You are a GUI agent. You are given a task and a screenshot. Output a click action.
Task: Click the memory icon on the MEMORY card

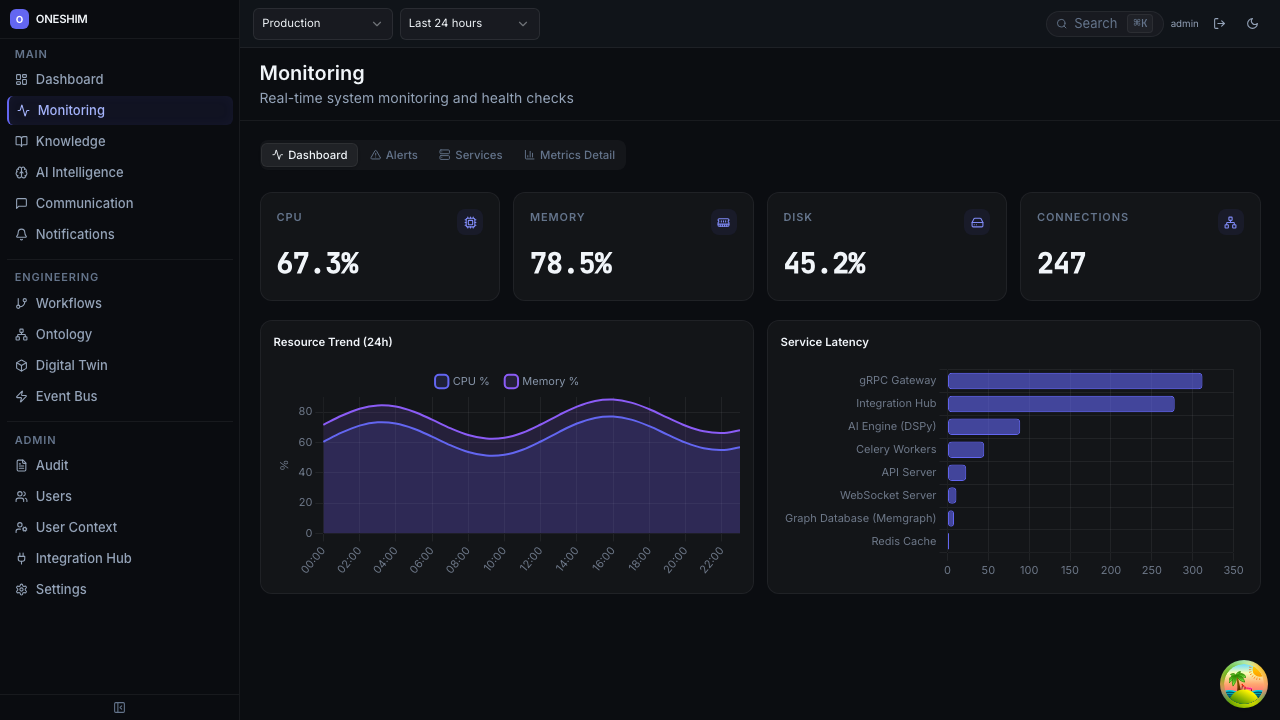(x=723, y=222)
